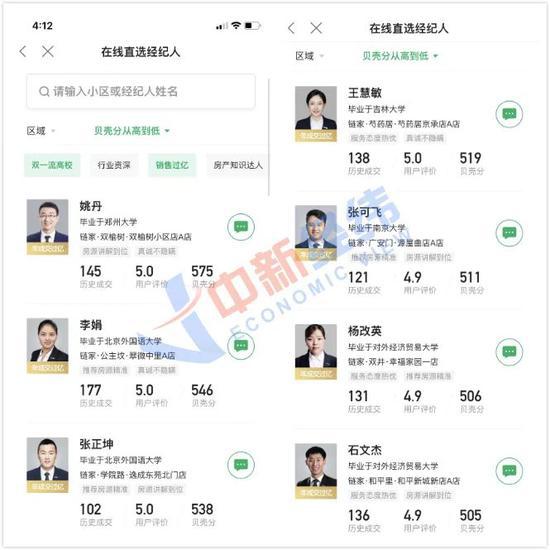Toggle the 双一流高校 filter tag
The height and width of the screenshot is (550, 550).
[52, 165]
